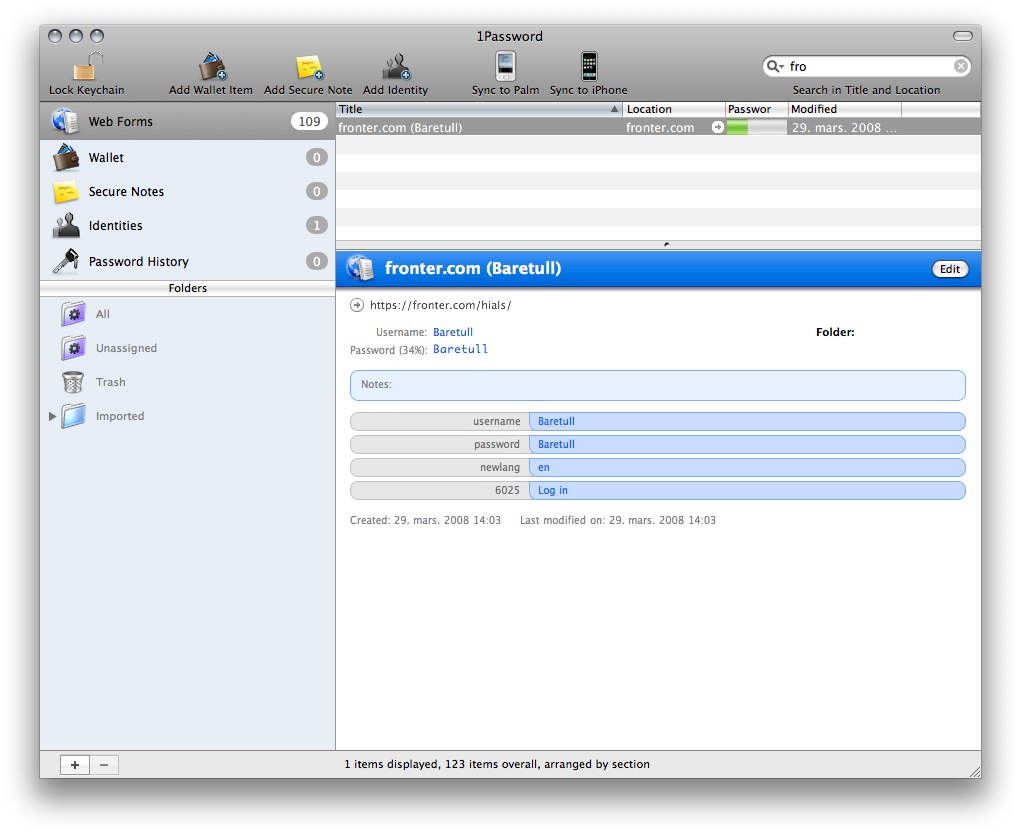Image resolution: width=1021 pixels, height=833 pixels.
Task: Select Wallet in the sidebar
Action: click(188, 157)
